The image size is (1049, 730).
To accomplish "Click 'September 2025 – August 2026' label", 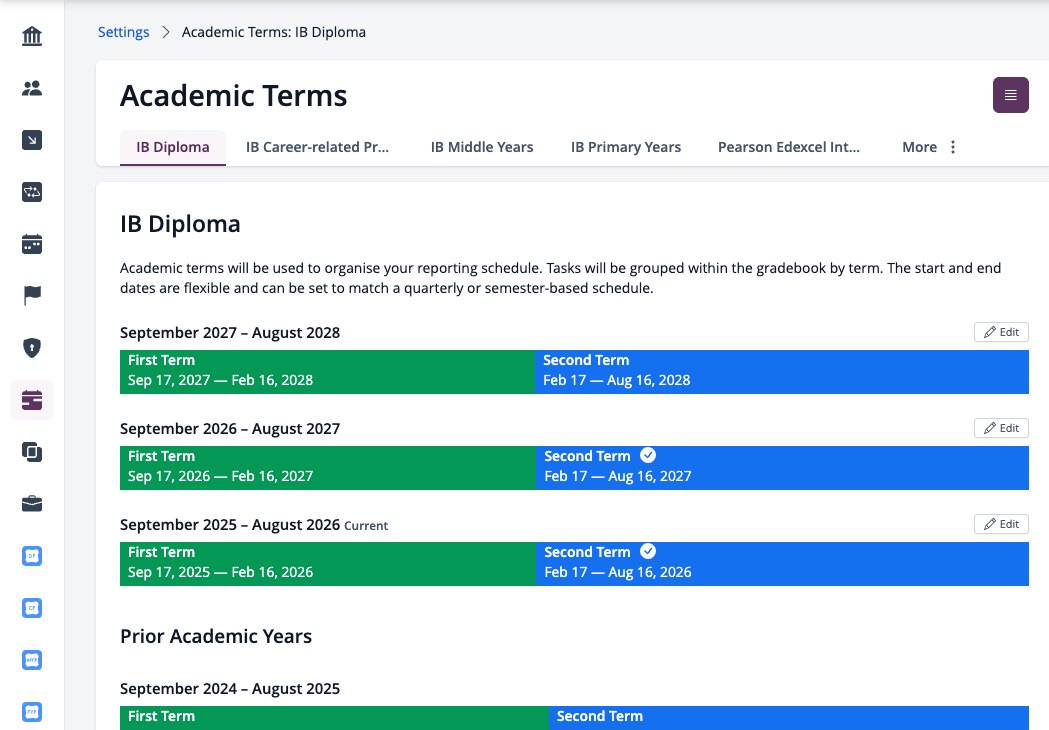I will tap(230, 525).
